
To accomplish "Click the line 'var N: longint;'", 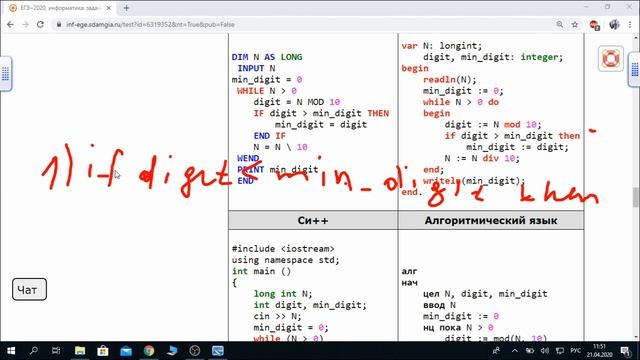I will point(442,46).
